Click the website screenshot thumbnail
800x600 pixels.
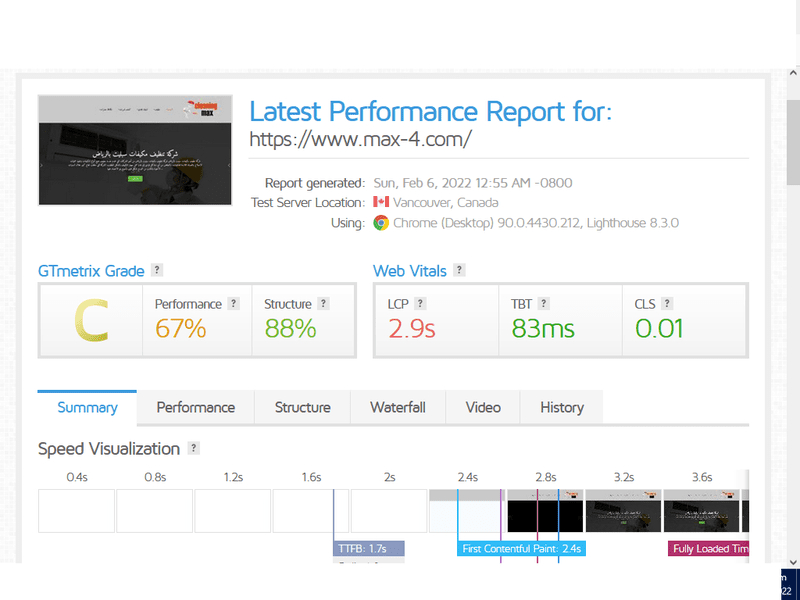[x=135, y=150]
